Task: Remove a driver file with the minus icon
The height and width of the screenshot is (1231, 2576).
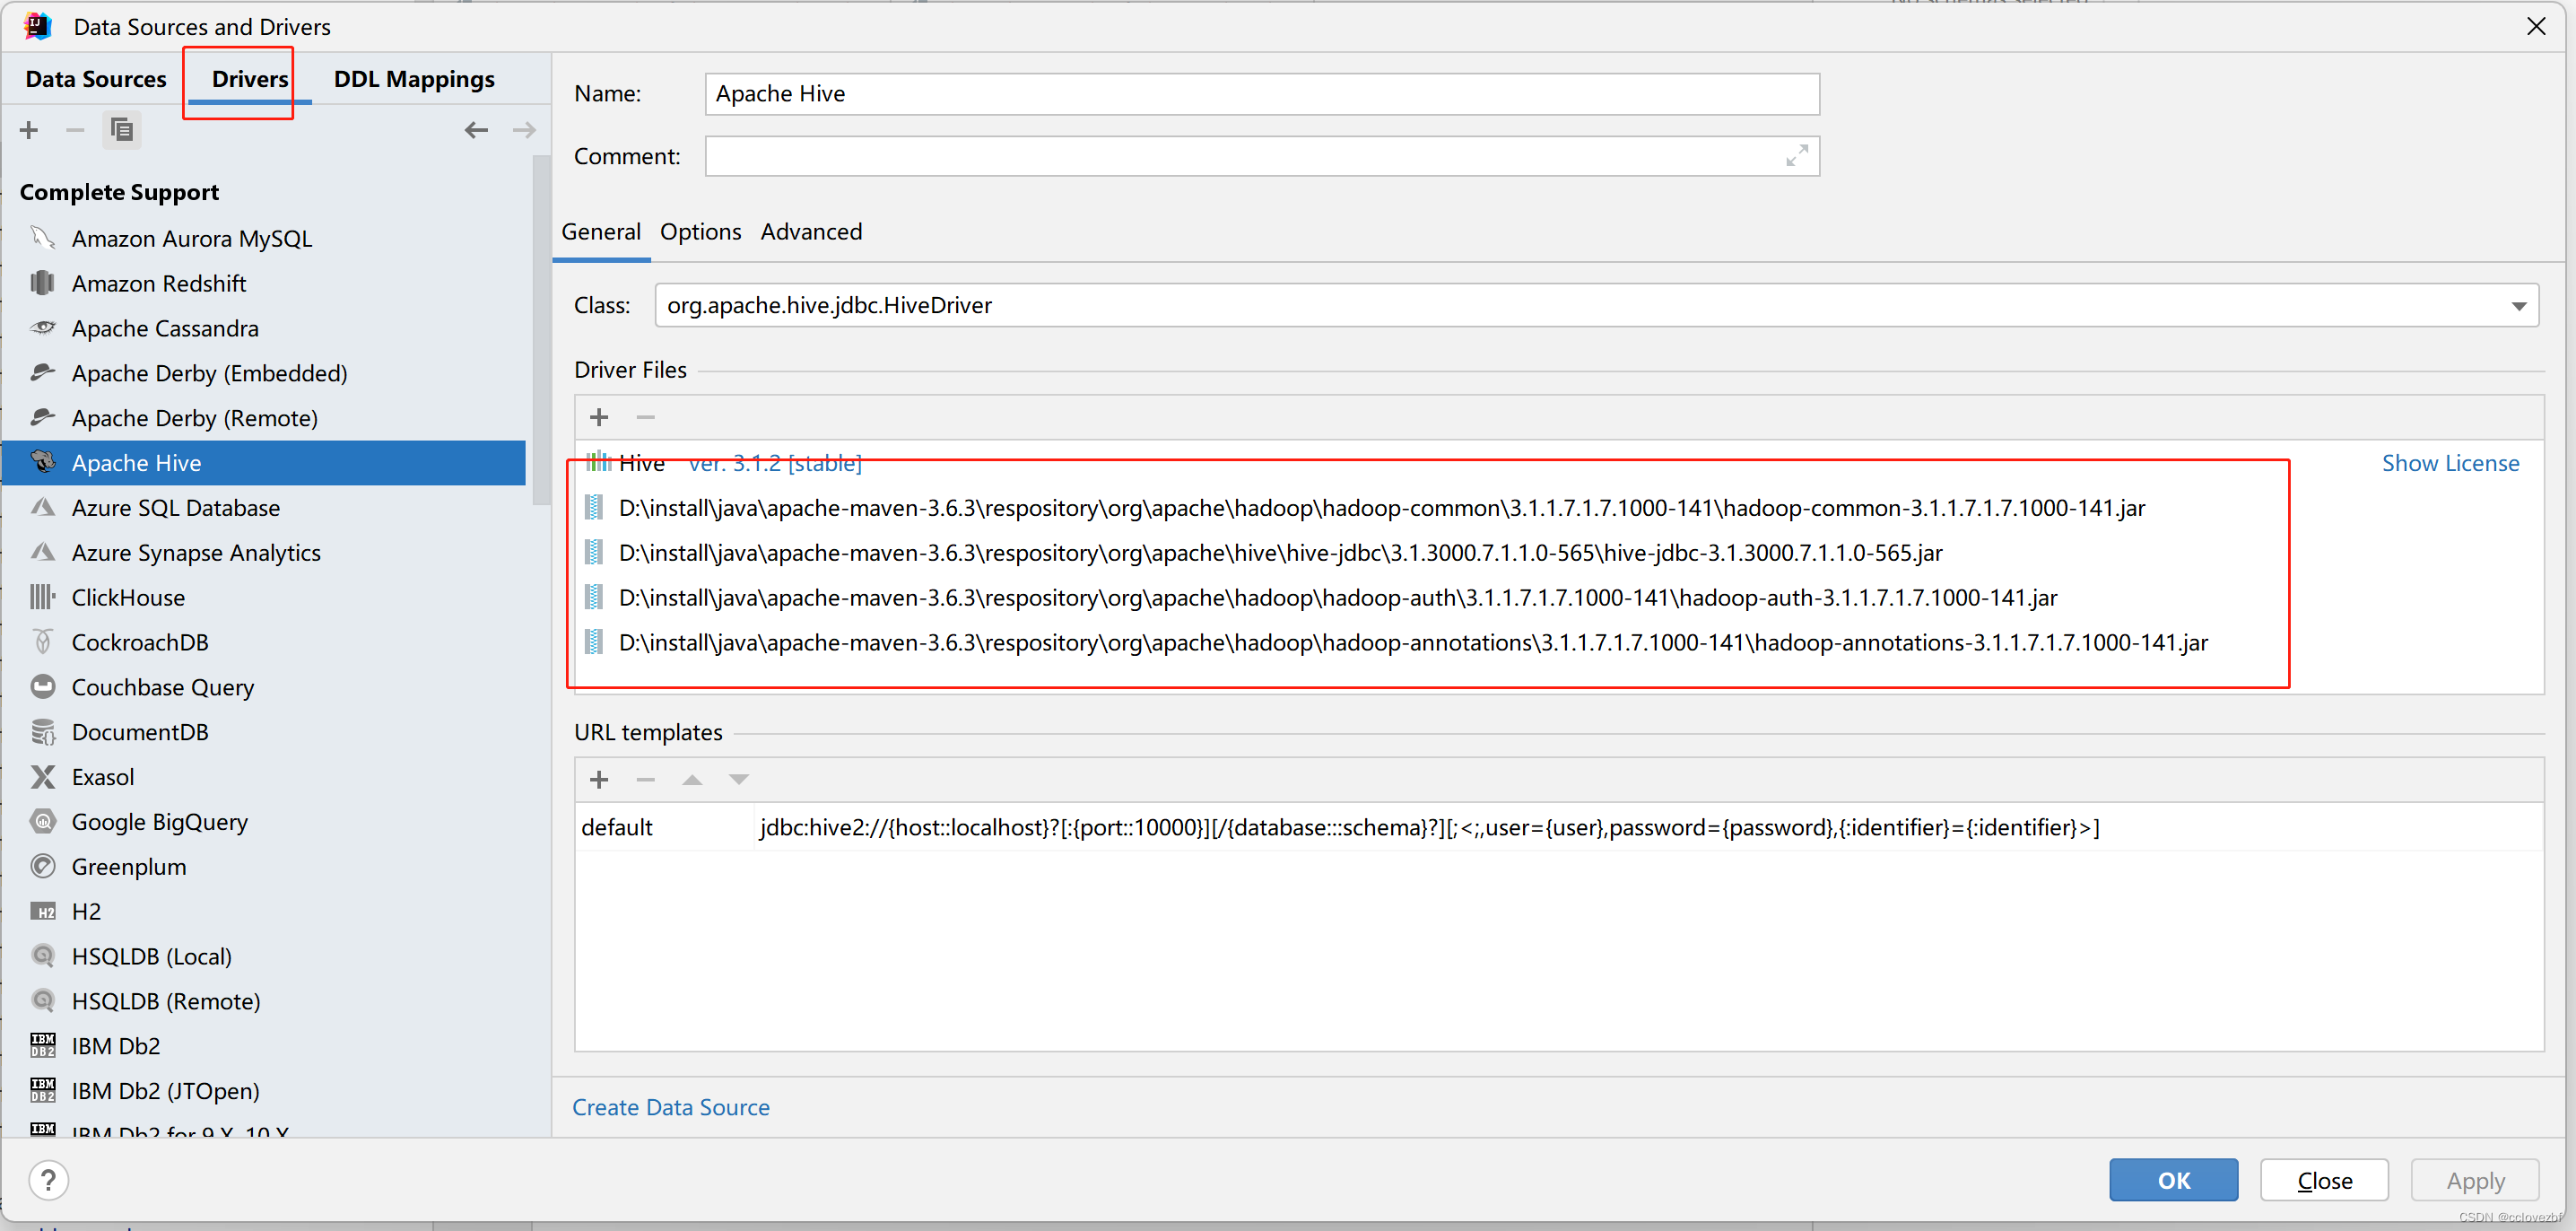Action: (x=645, y=417)
